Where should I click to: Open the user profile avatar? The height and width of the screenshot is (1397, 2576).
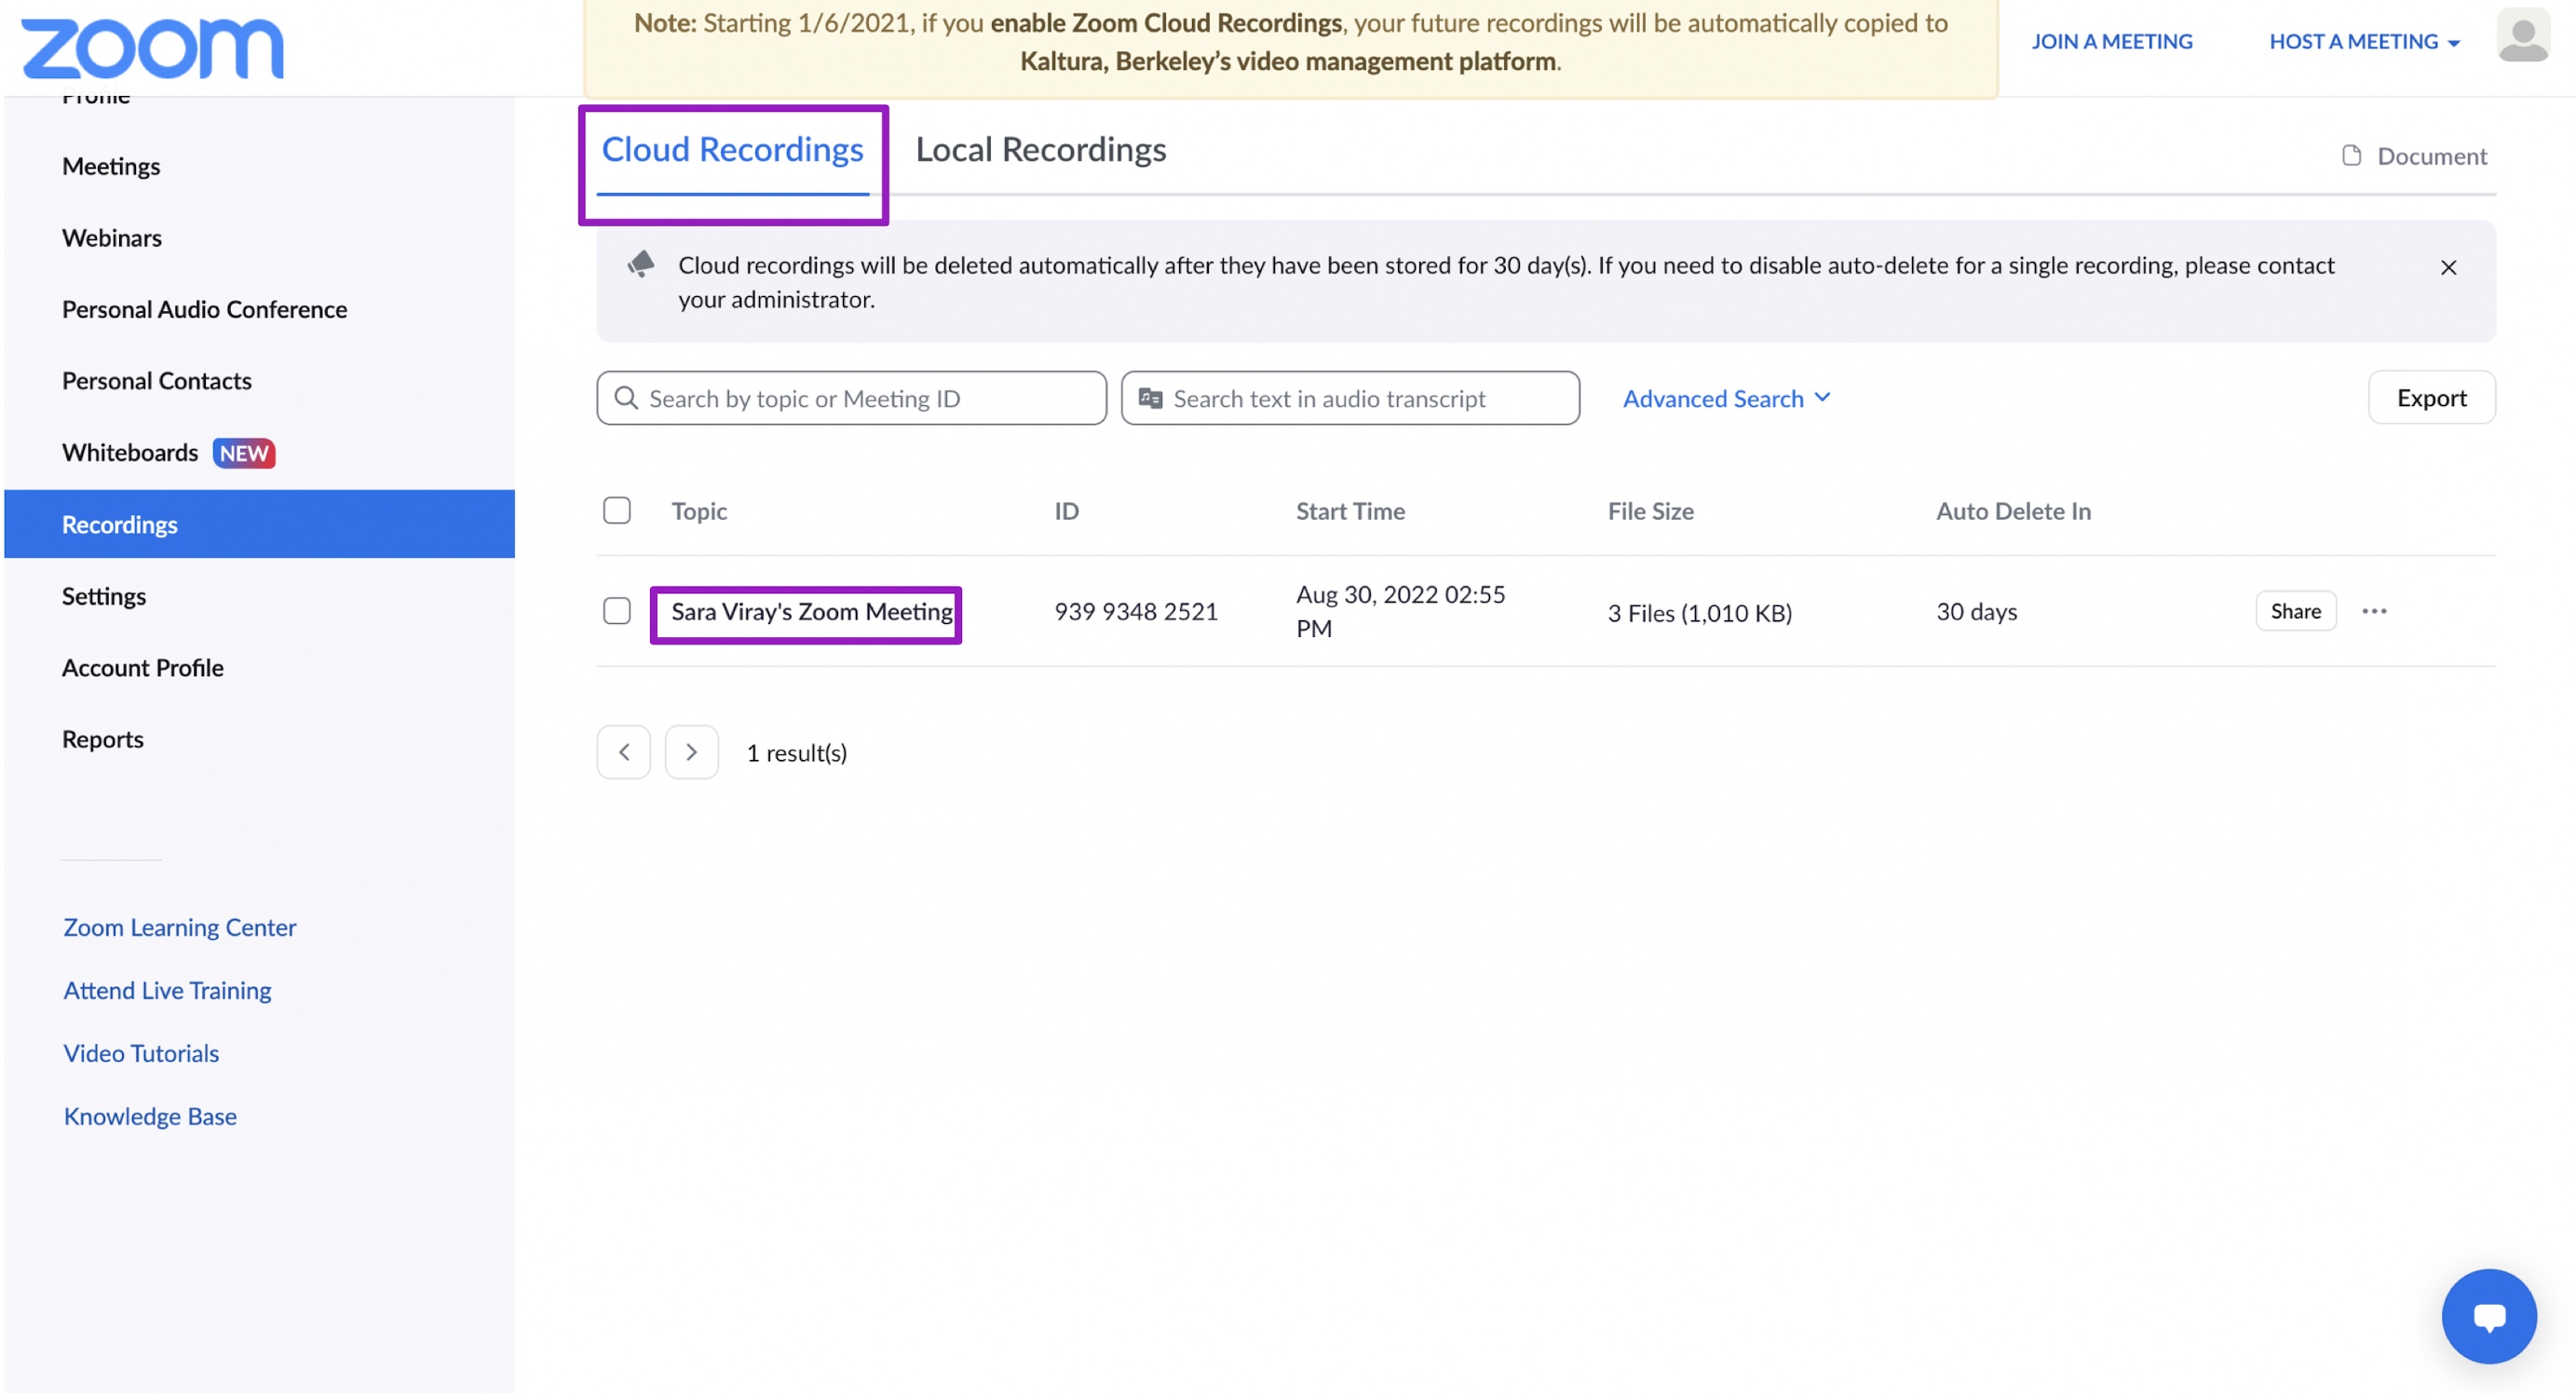[2522, 36]
